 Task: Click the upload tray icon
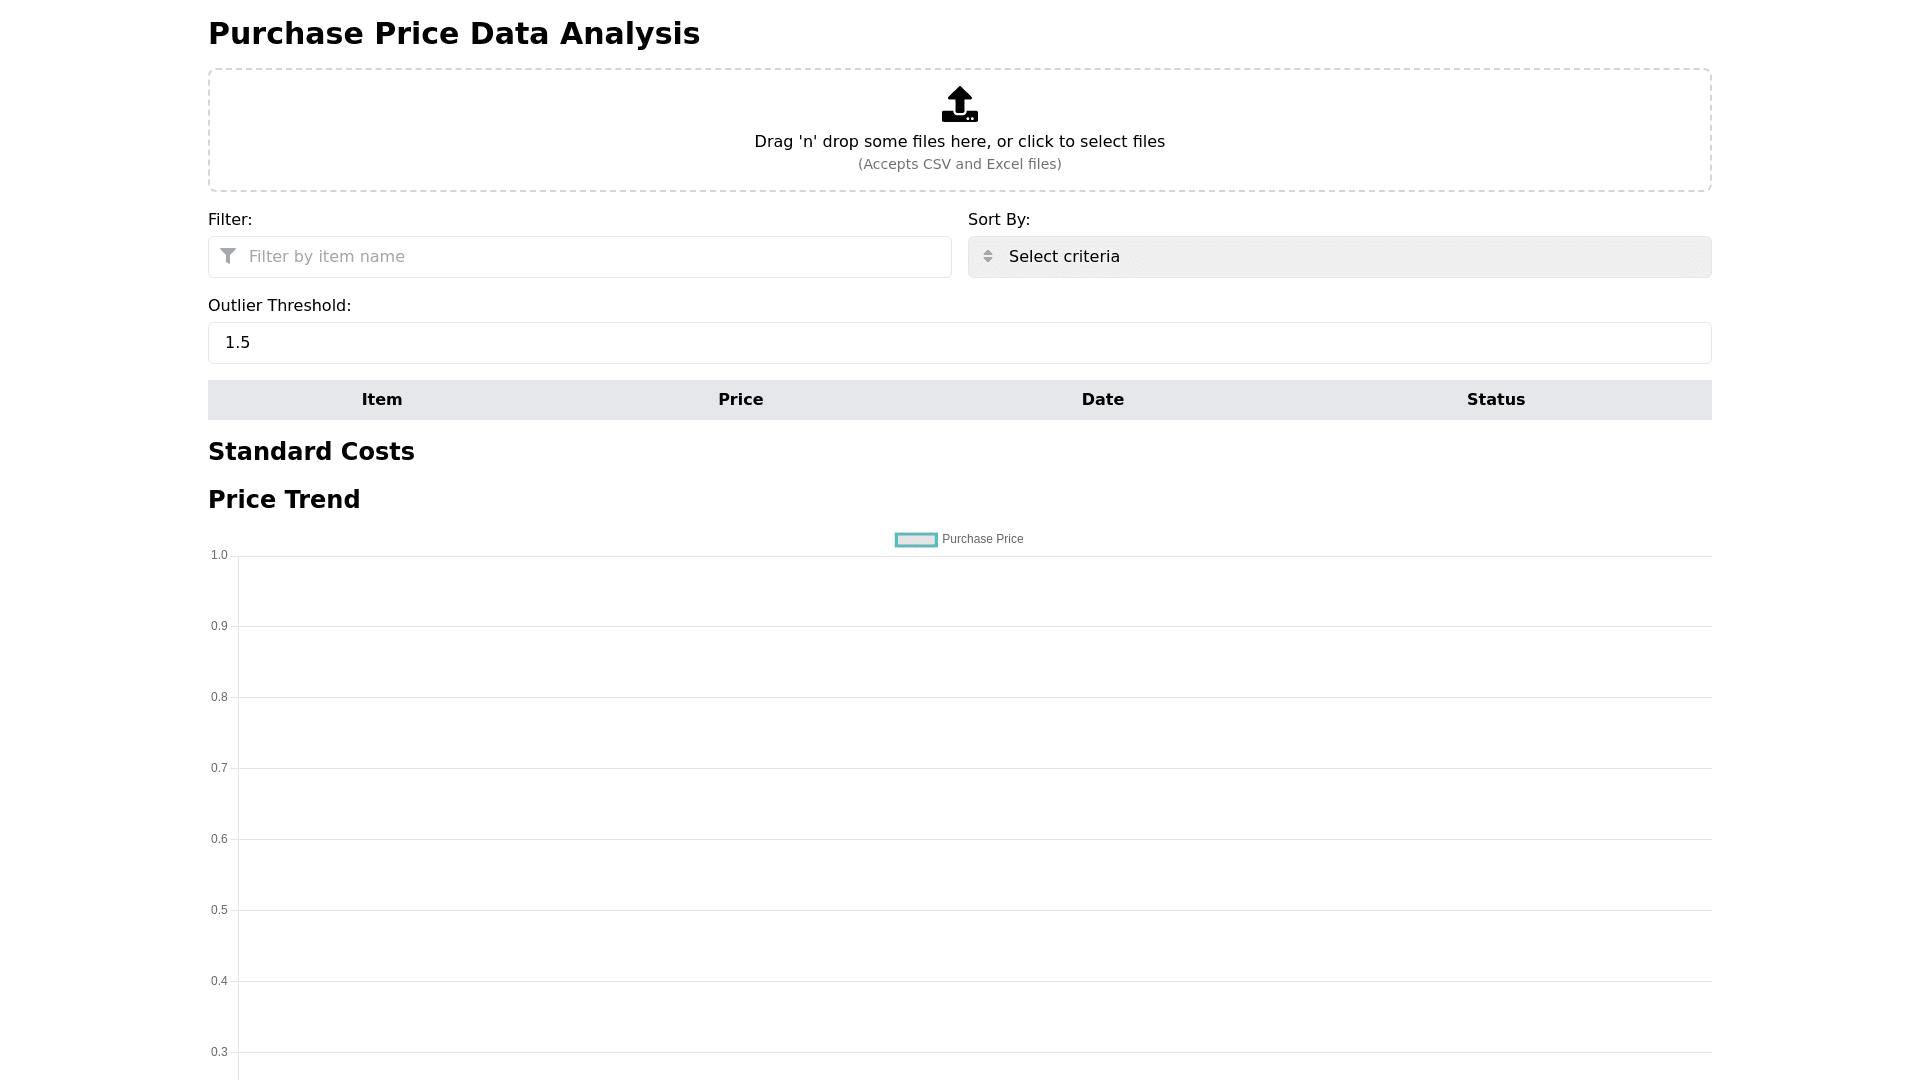pyautogui.click(x=959, y=104)
